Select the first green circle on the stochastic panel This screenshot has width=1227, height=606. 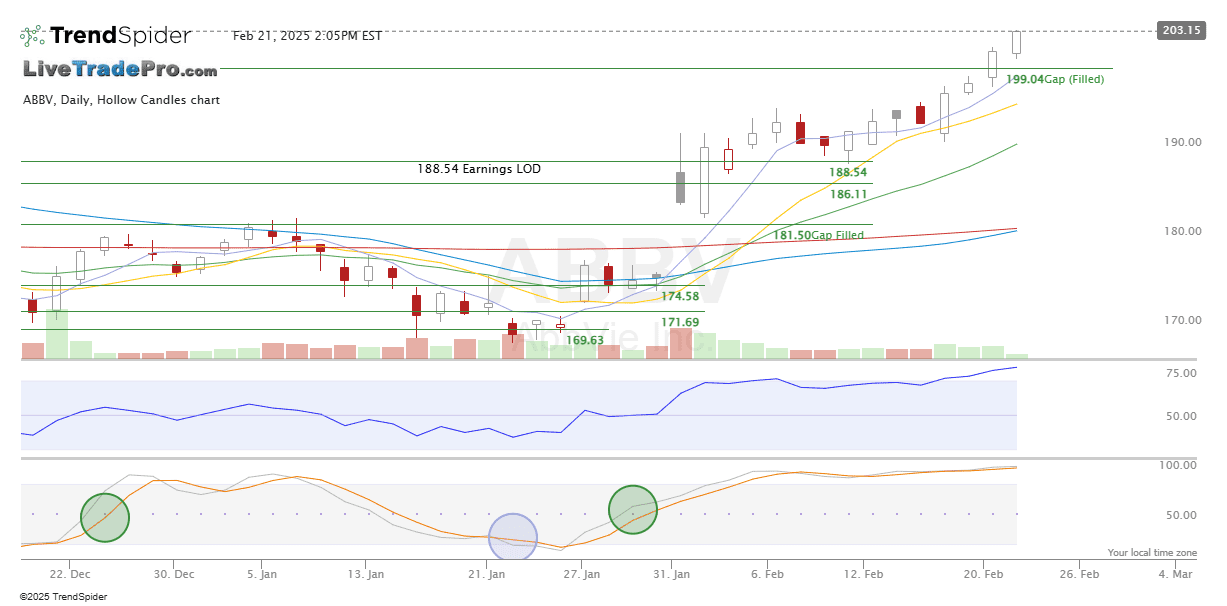click(105, 517)
